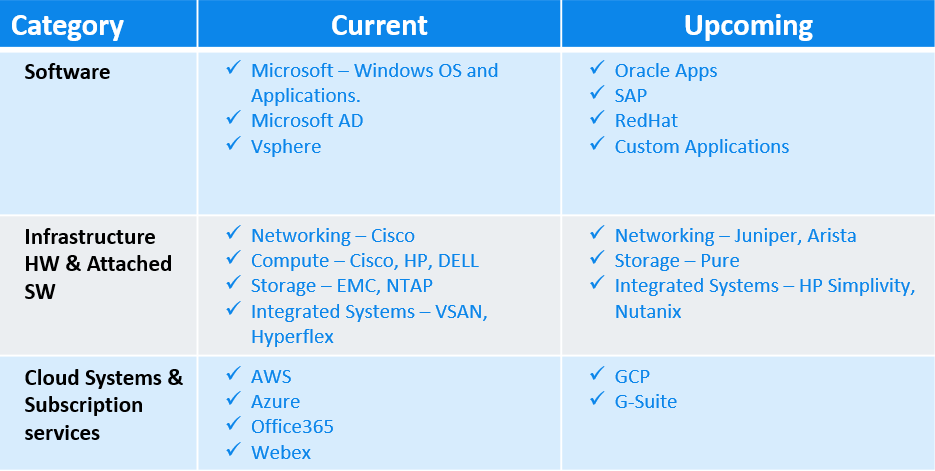The image size is (935, 471).
Task: Select the Cloud Systems & Subscription services label
Action: 104,405
